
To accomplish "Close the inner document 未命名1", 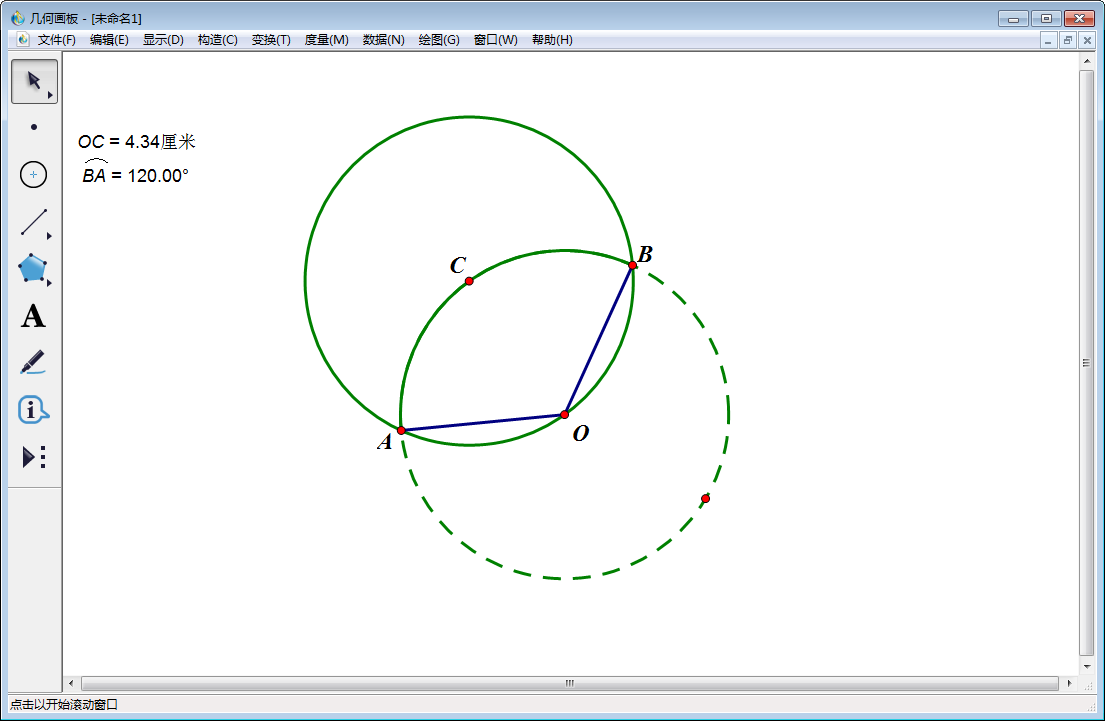I will point(1087,41).
